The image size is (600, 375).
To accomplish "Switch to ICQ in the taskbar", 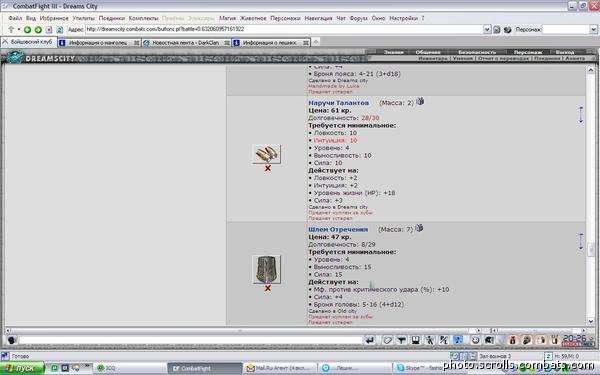I will point(130,368).
